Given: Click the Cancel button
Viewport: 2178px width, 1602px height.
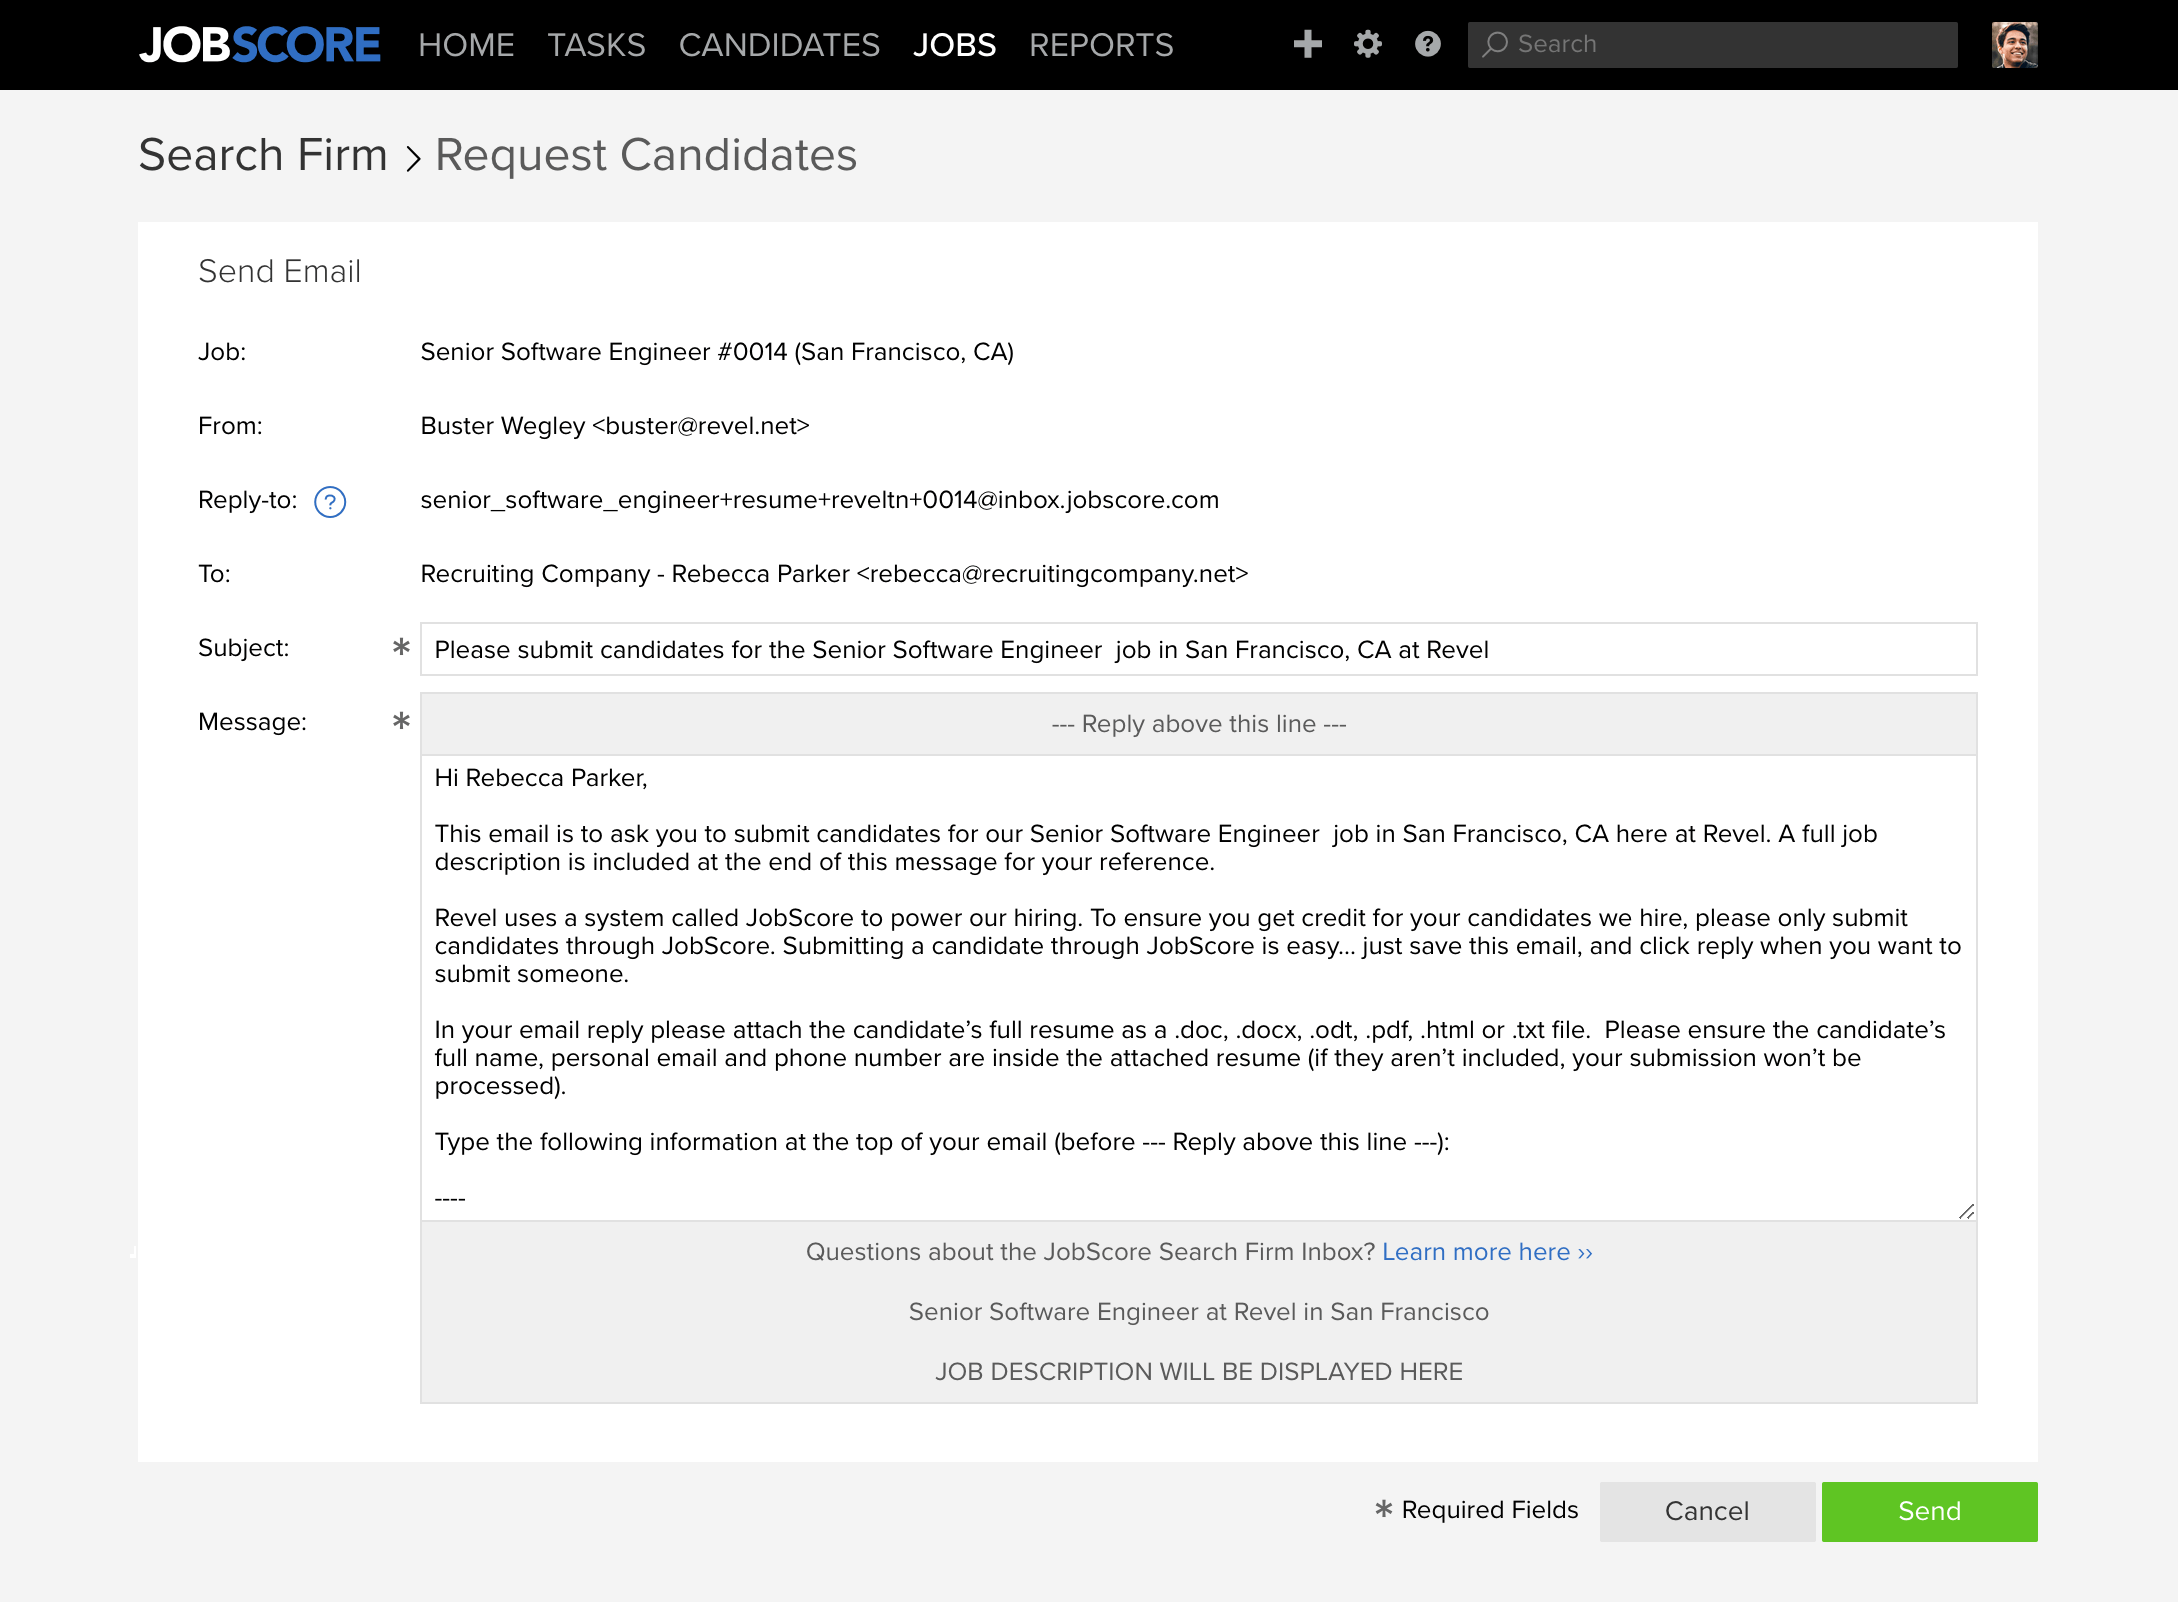Looking at the screenshot, I should (x=1707, y=1511).
